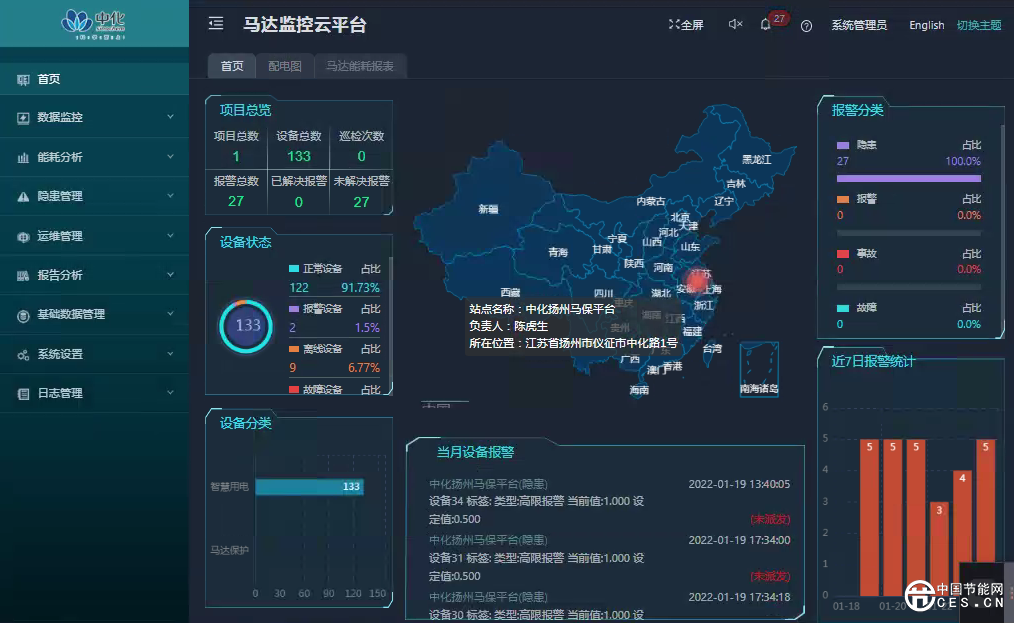Expand the 基础数据管理 menu chevron
The height and width of the screenshot is (623, 1014).
(x=171, y=314)
